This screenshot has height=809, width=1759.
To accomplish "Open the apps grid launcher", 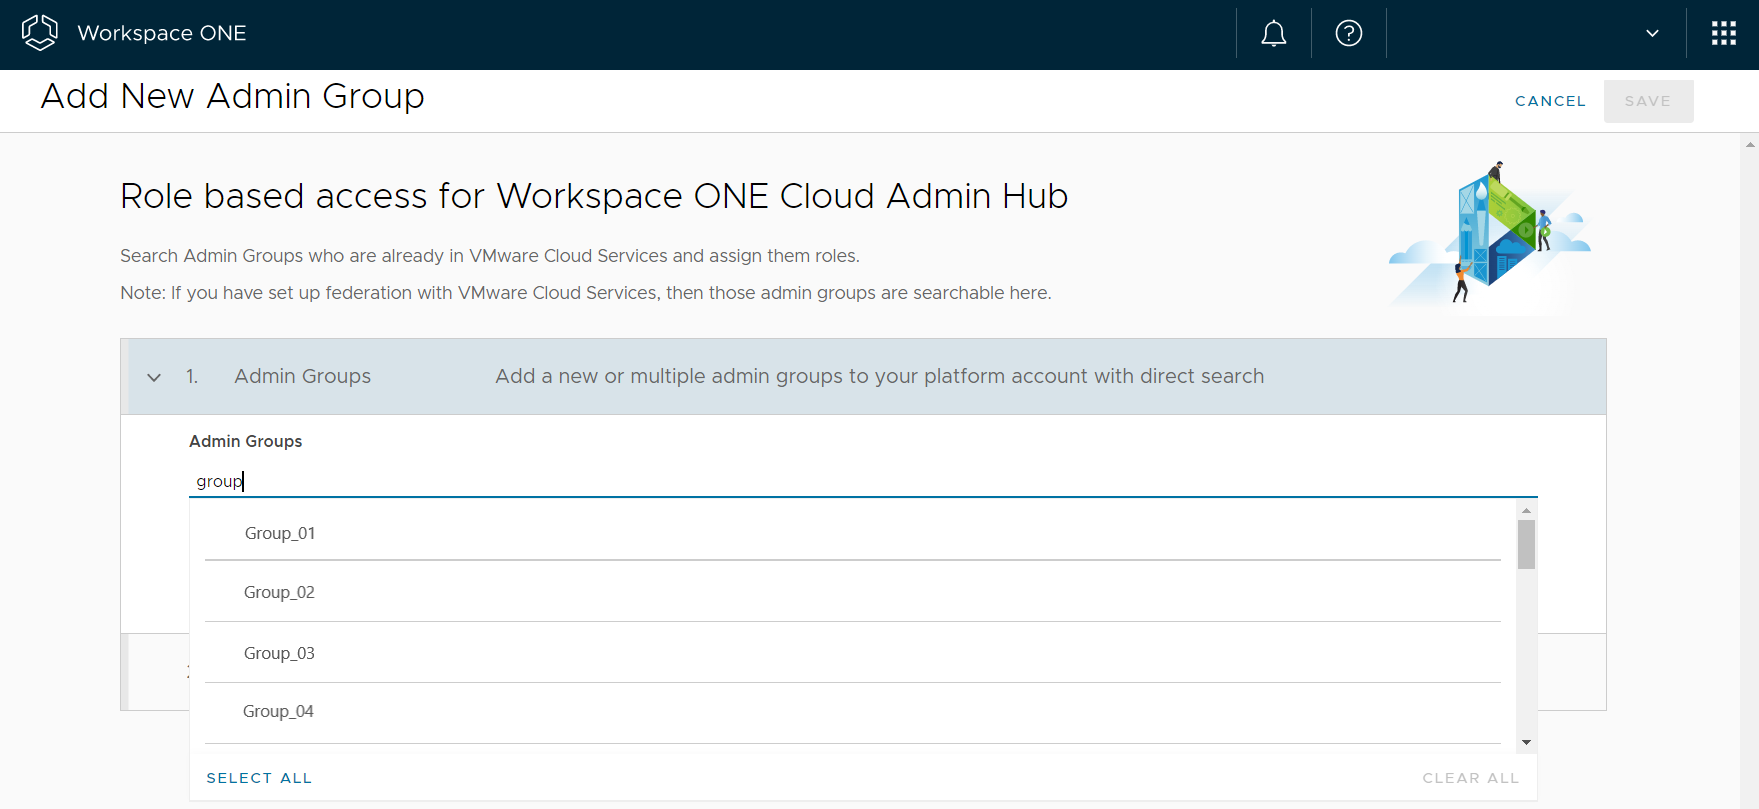I will [1723, 34].
